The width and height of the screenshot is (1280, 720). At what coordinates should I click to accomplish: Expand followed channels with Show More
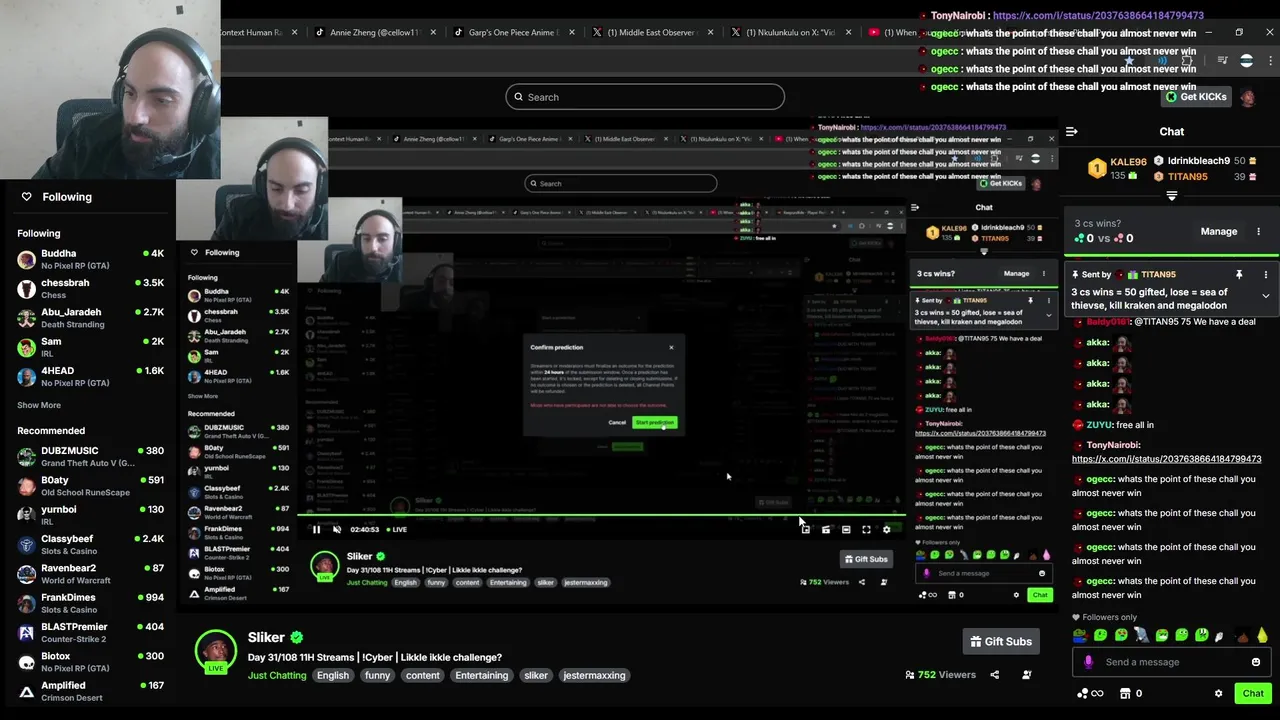click(x=39, y=405)
